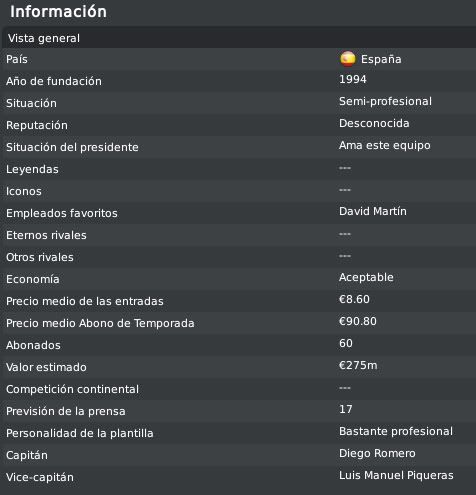The height and width of the screenshot is (495, 476).
Task: Click the Información panel title
Action: pyautogui.click(x=58, y=12)
